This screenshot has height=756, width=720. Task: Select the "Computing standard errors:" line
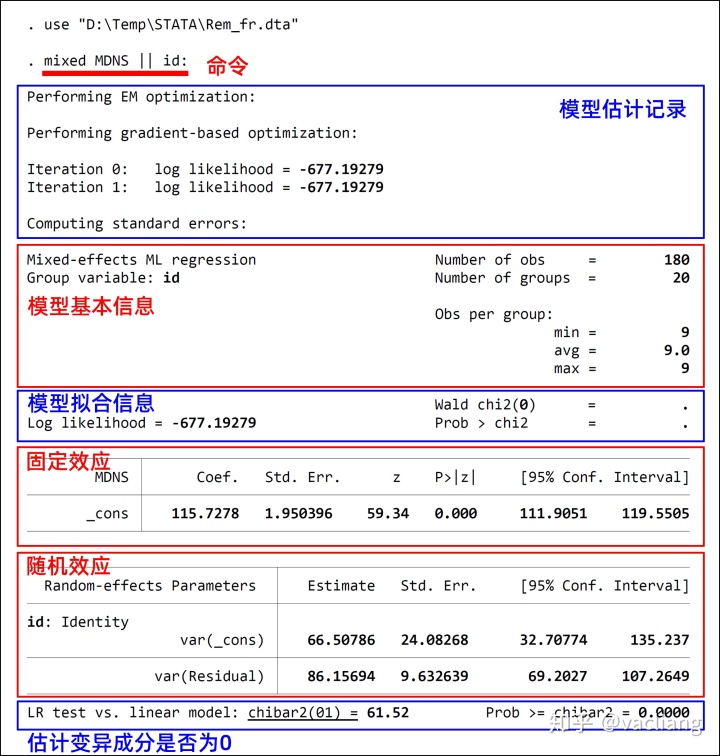tap(136, 224)
